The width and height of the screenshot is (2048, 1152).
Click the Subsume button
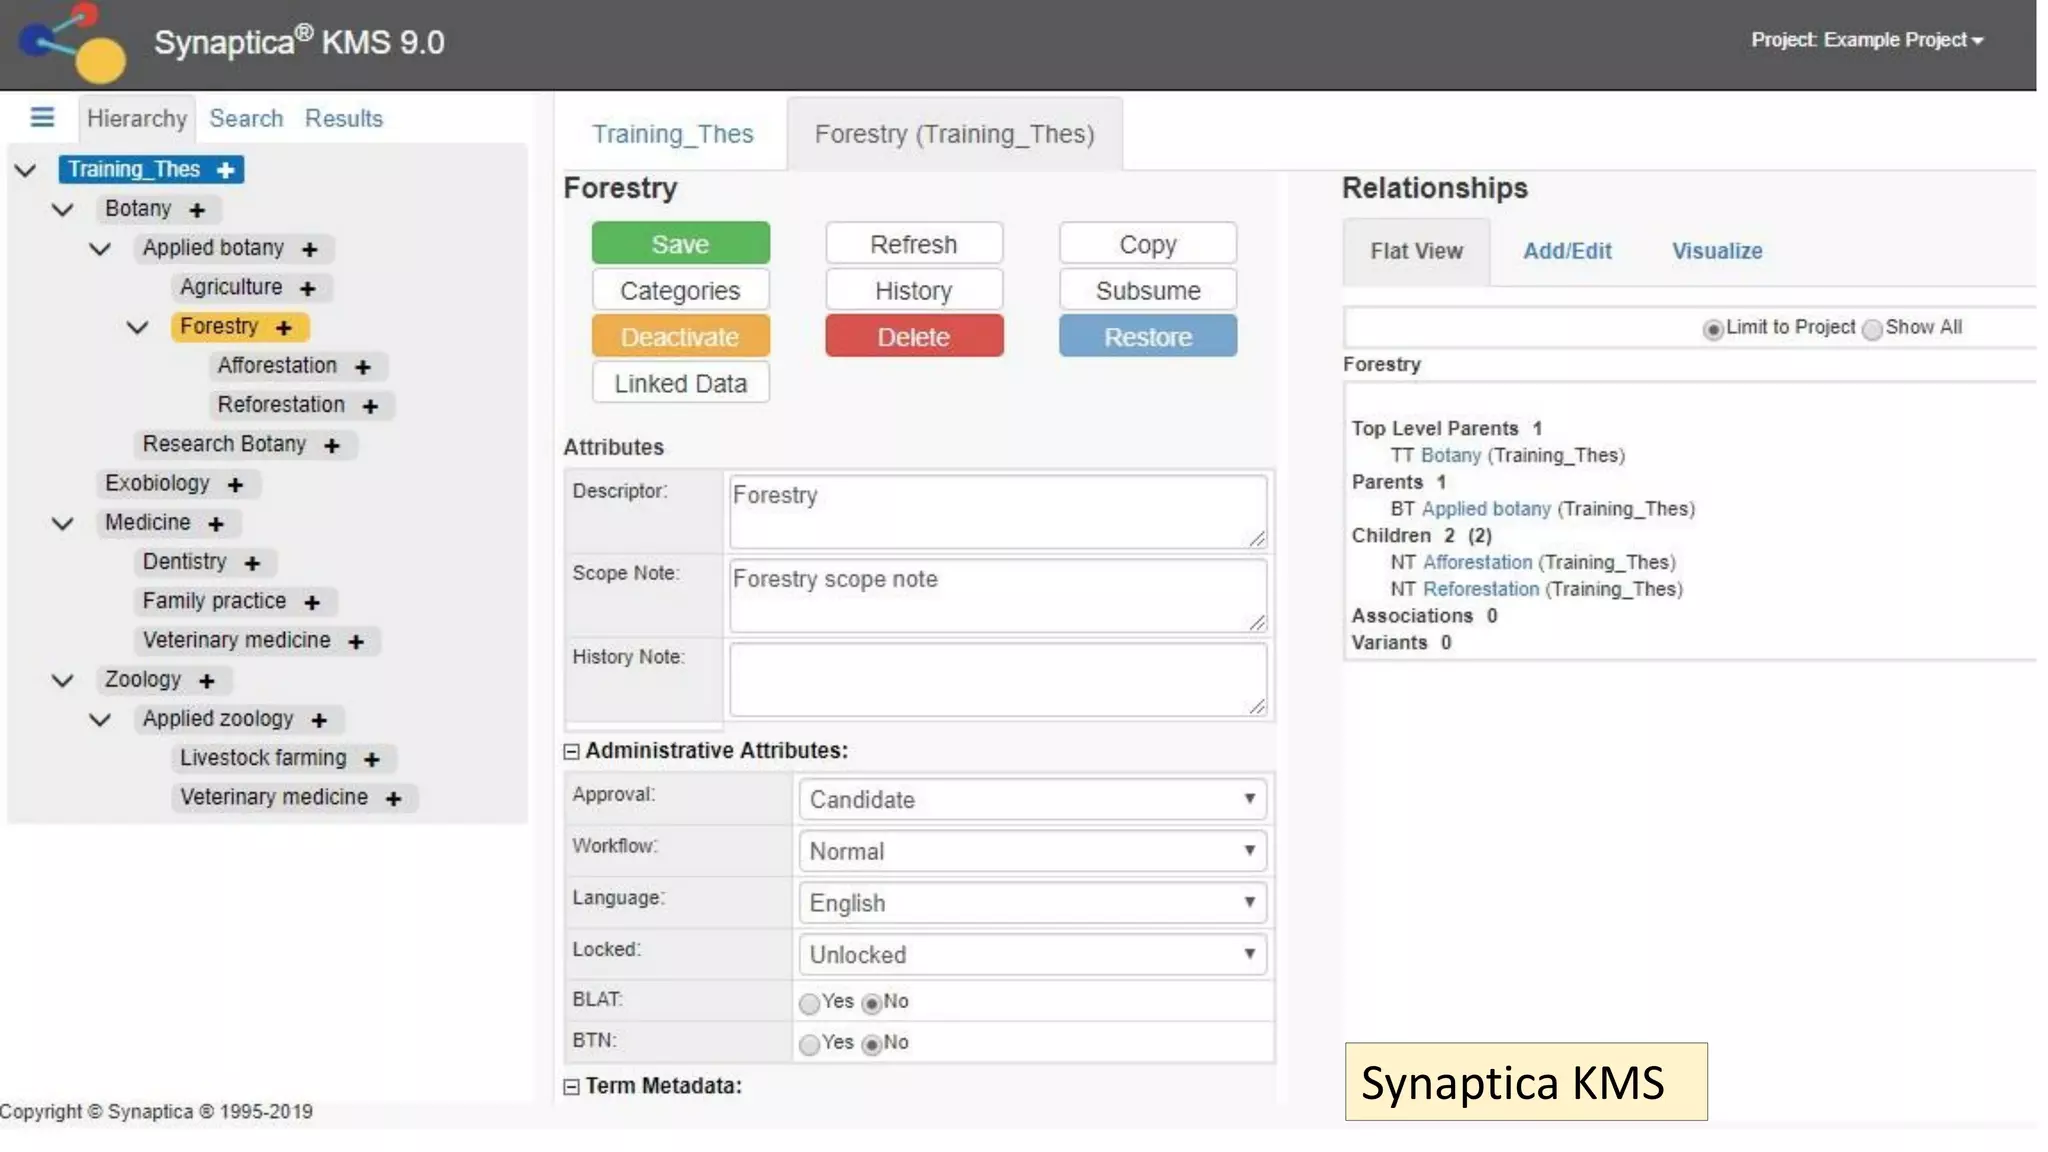[x=1148, y=290]
